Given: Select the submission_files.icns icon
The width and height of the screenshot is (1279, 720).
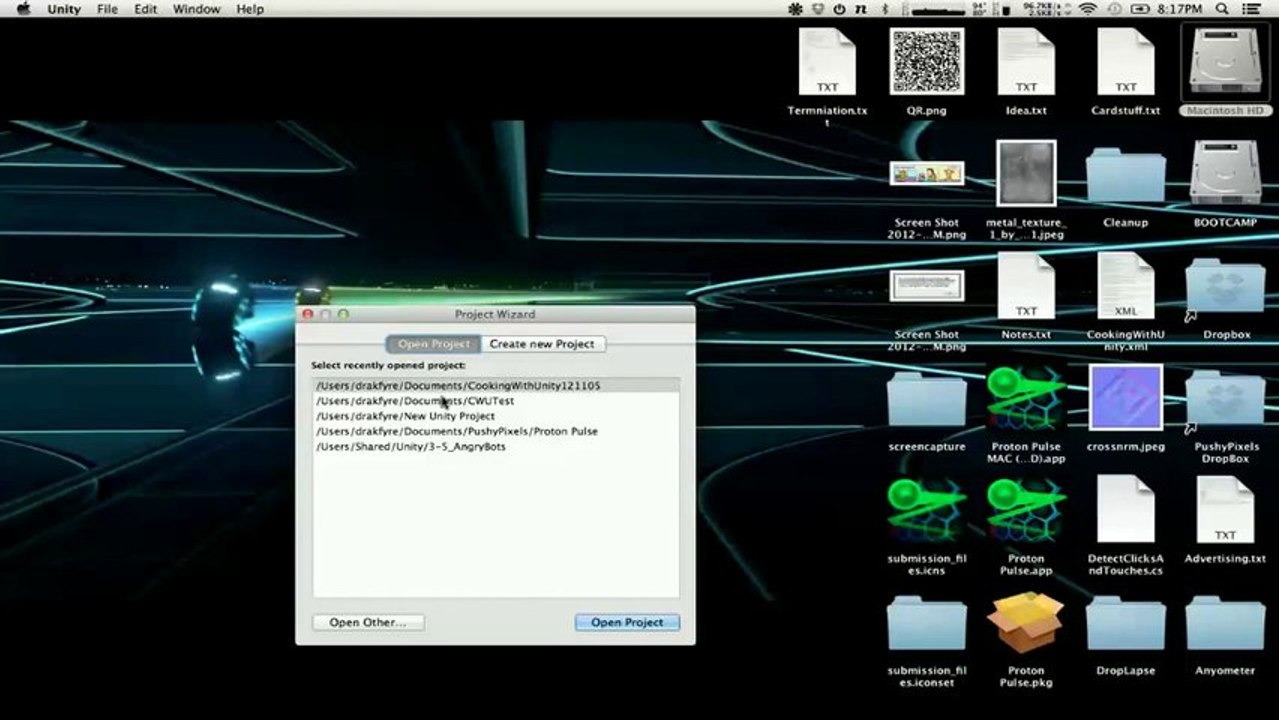Looking at the screenshot, I should 927,510.
